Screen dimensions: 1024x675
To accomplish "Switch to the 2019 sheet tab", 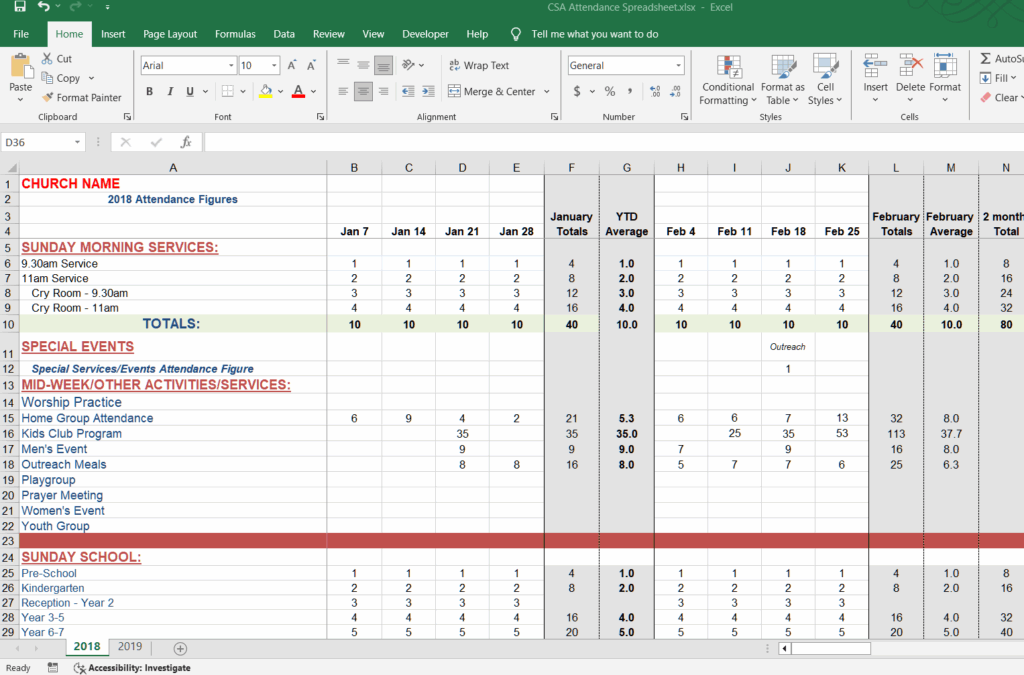I will click(x=130, y=647).
